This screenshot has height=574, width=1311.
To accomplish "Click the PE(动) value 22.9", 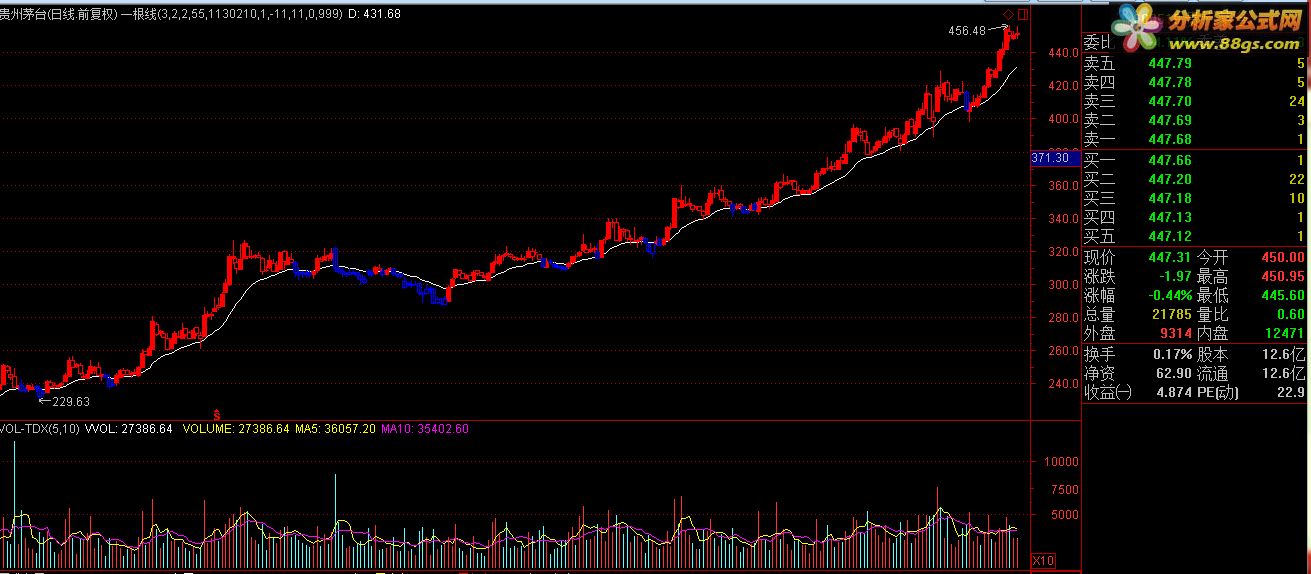I will tap(1291, 393).
